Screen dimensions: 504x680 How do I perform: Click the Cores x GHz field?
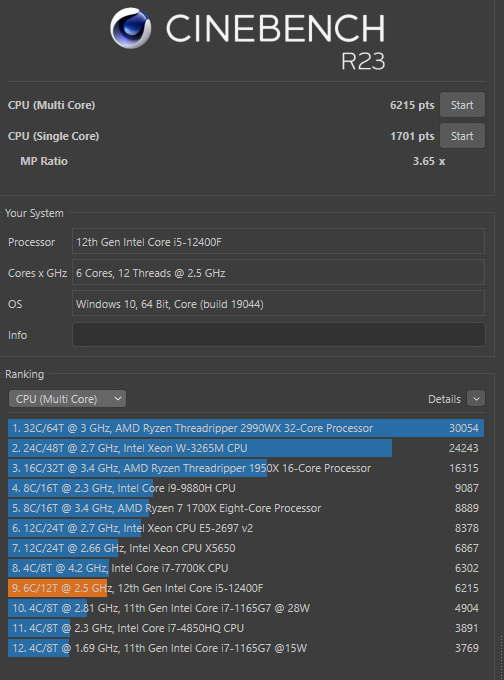278,272
